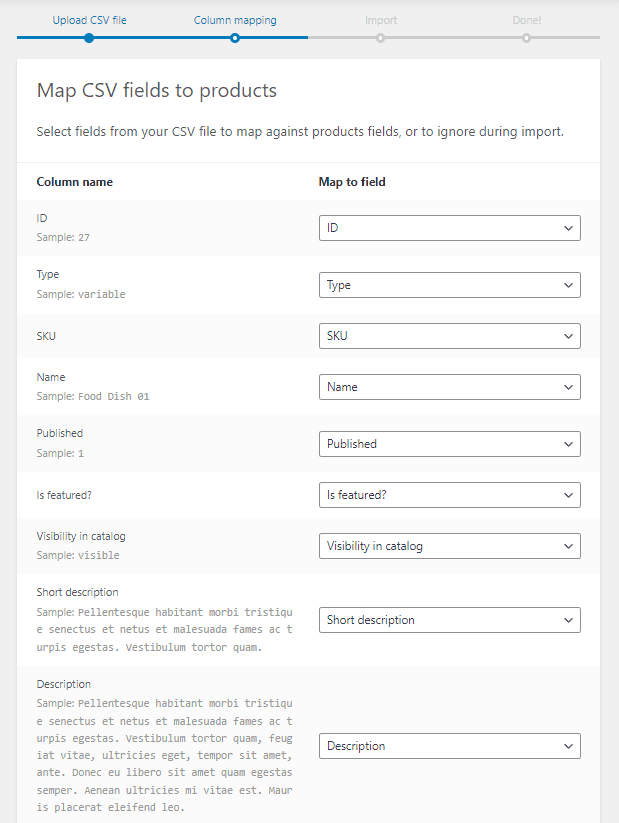Click the Column name header
The width and height of the screenshot is (619, 823).
click(74, 181)
